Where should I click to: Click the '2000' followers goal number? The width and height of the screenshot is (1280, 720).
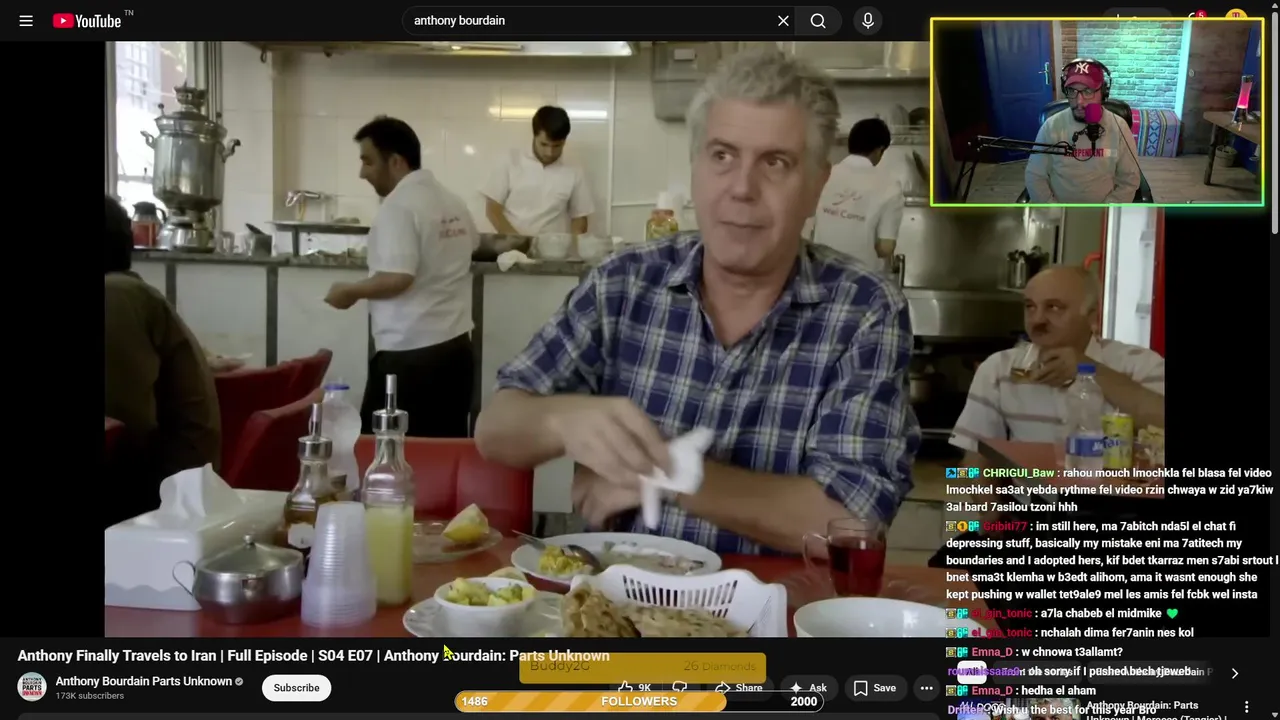pos(804,701)
